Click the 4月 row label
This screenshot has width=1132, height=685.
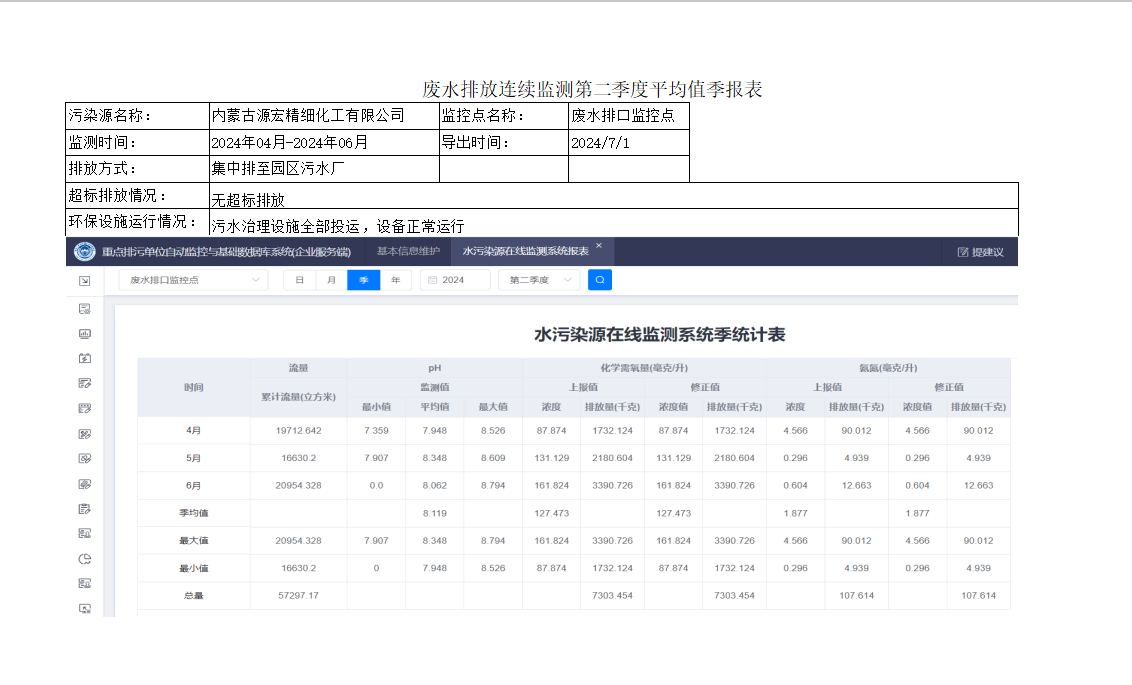click(x=193, y=431)
